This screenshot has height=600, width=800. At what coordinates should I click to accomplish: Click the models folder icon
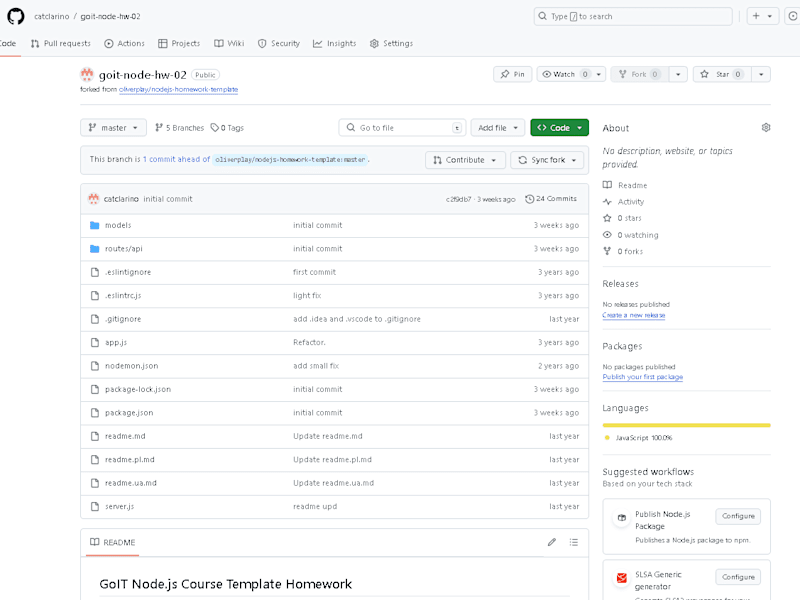(94, 225)
